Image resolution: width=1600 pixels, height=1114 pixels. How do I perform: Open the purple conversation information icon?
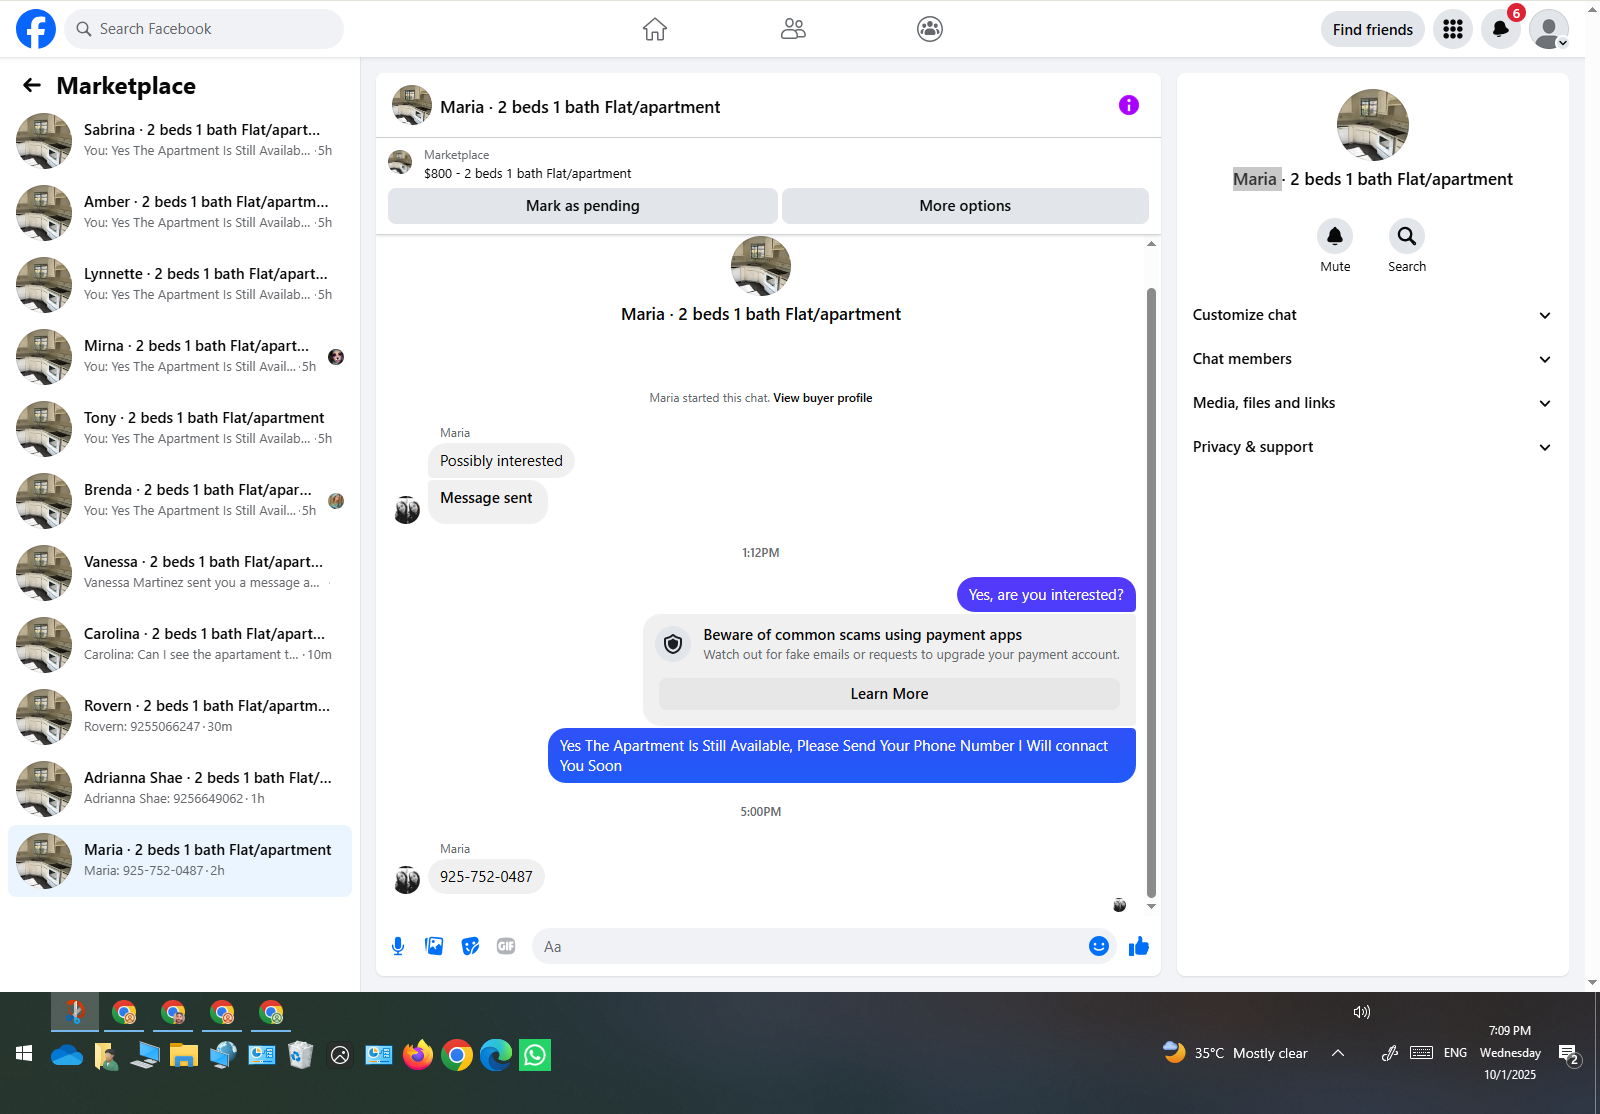pos(1129,105)
